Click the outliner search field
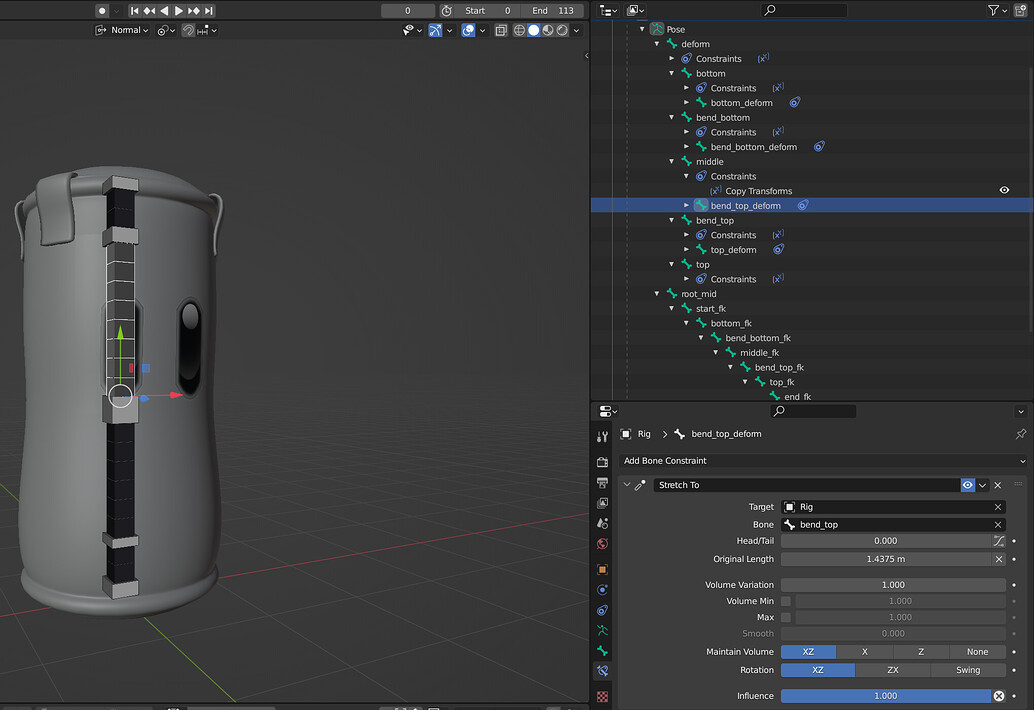The width and height of the screenshot is (1034, 710). pyautogui.click(x=805, y=10)
